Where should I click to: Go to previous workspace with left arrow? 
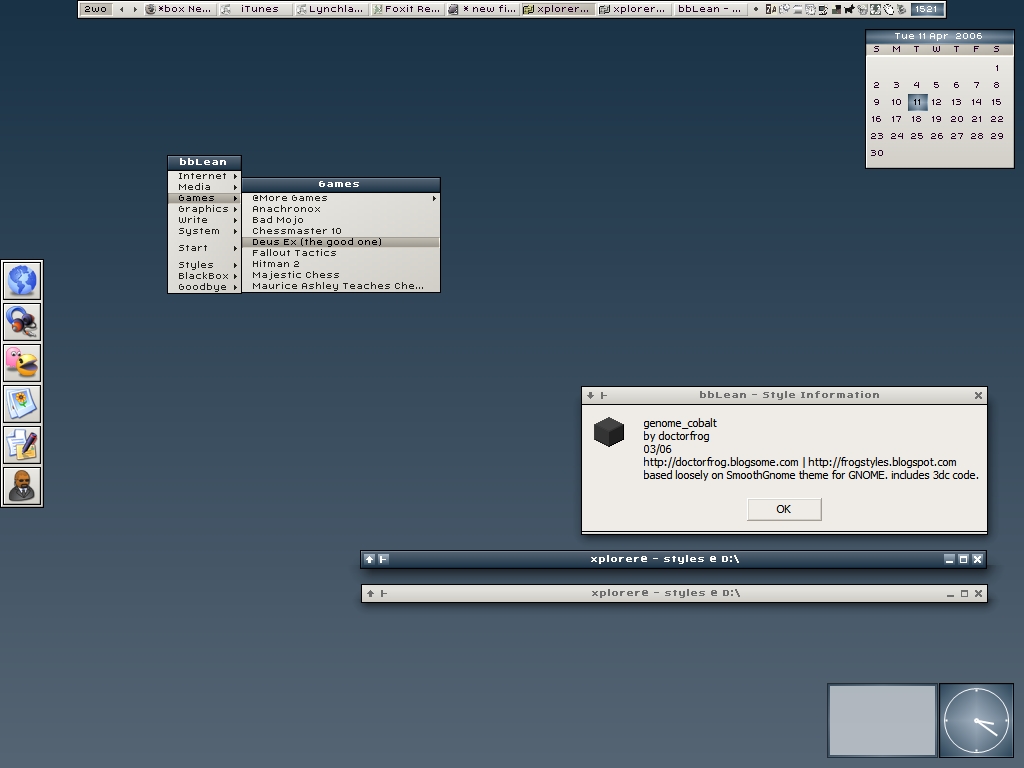121,9
